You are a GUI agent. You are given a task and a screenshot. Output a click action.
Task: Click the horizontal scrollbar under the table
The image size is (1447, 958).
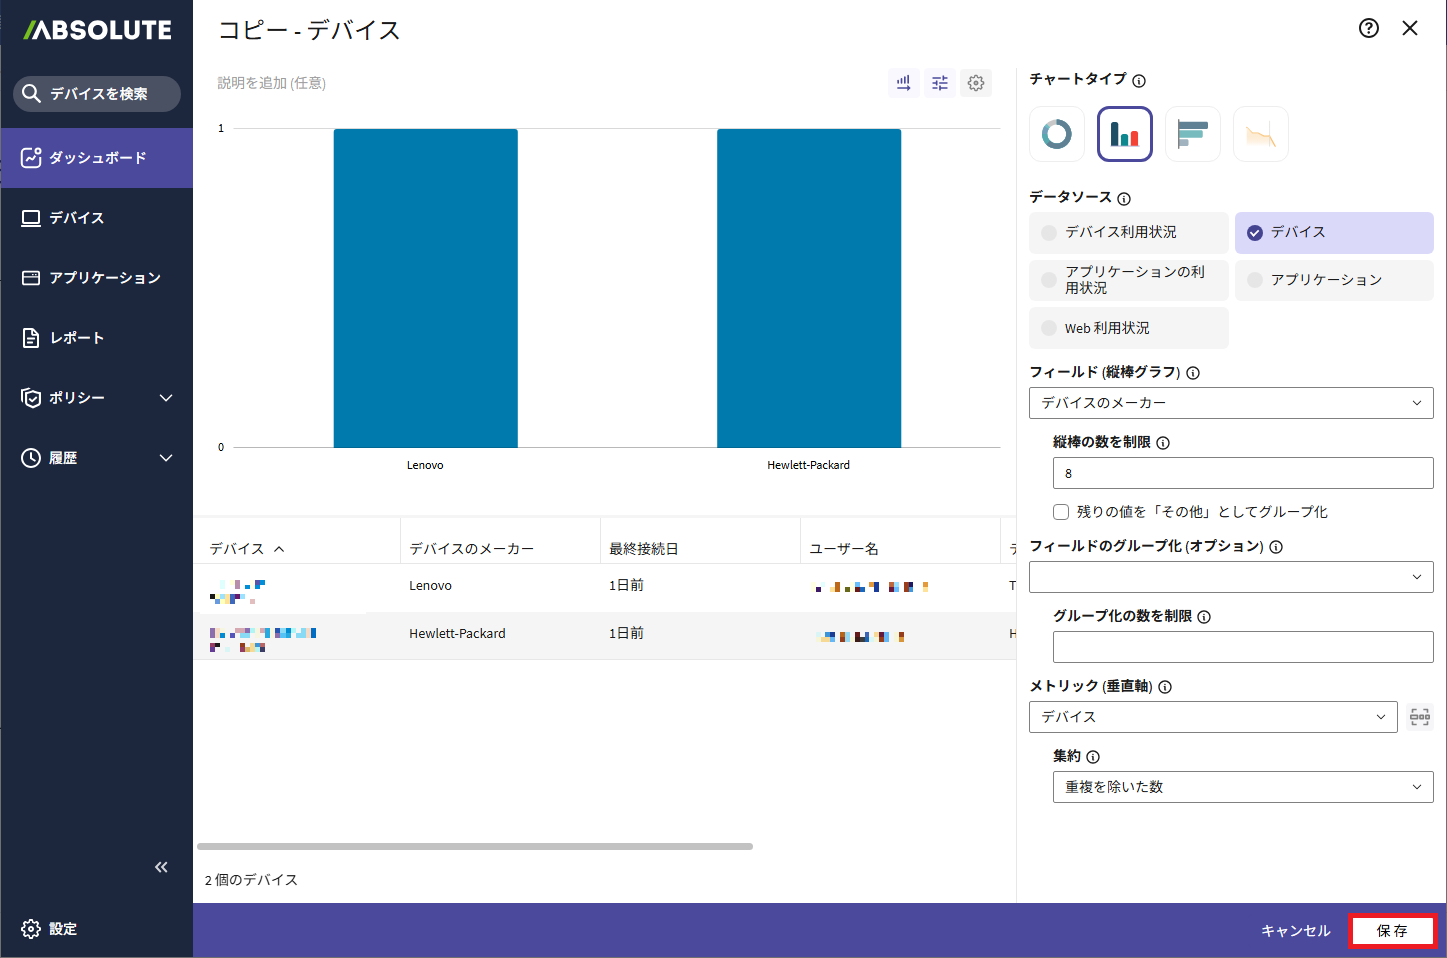coord(475,846)
